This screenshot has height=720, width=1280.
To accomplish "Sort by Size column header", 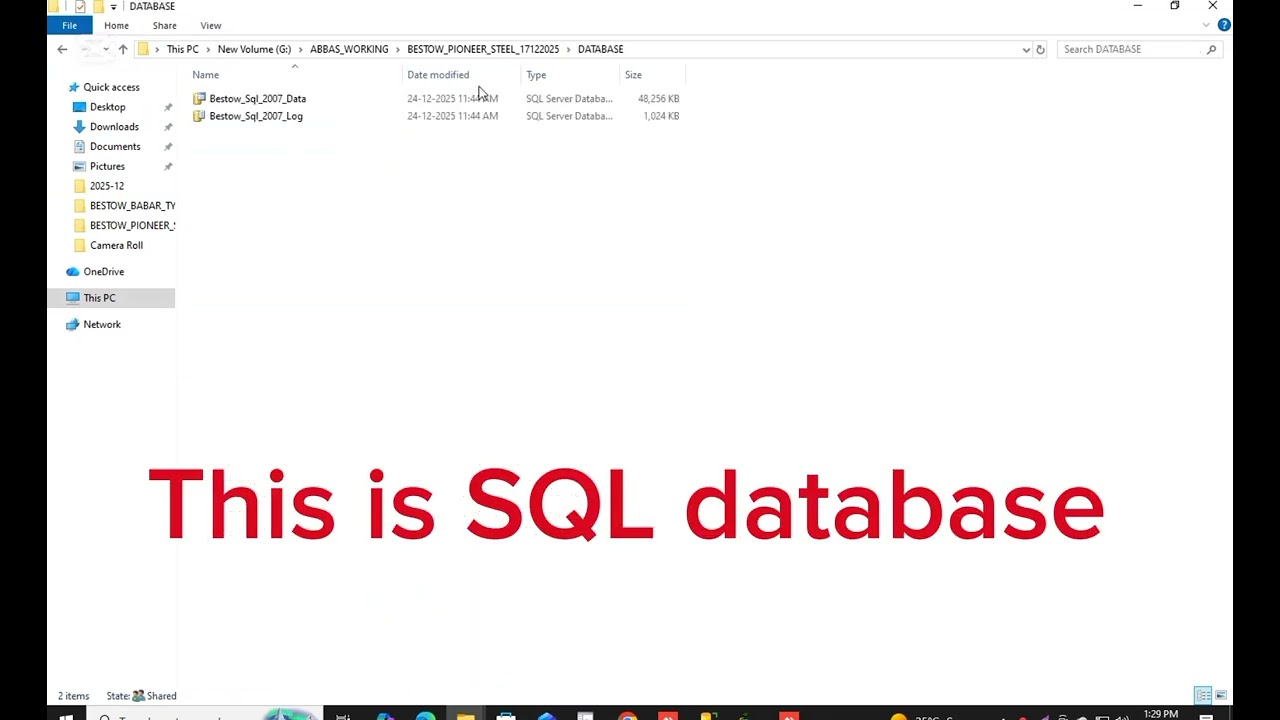I will (x=633, y=75).
